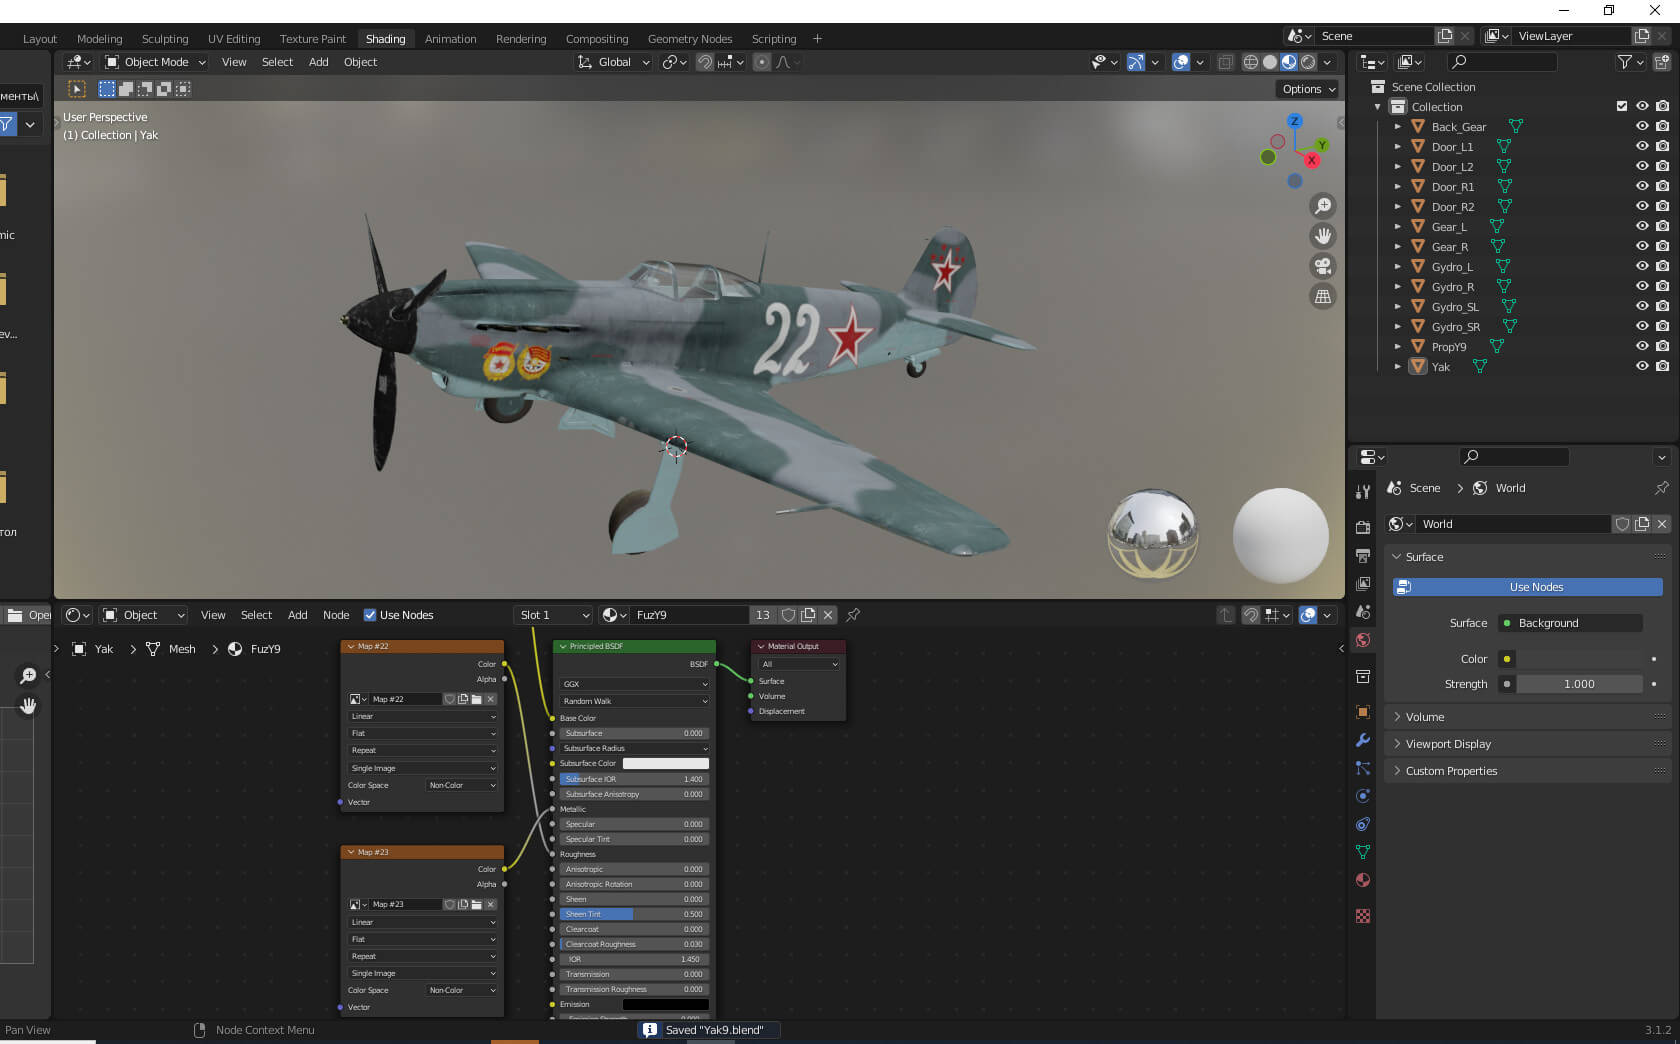Click the zoom magnifier icon in viewport

point(1323,206)
